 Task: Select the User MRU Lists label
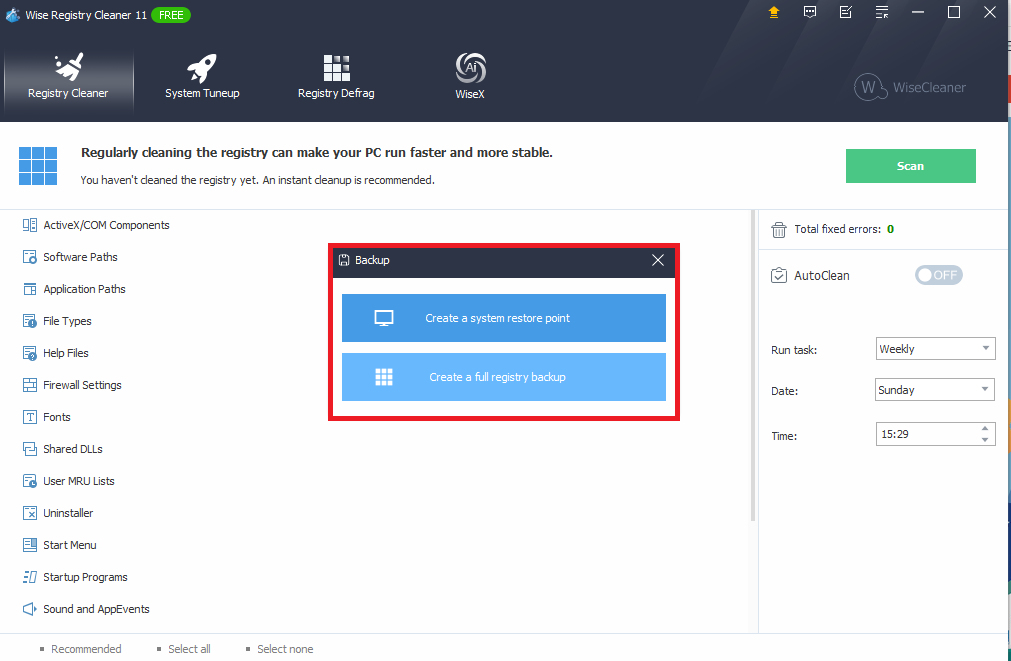click(79, 481)
